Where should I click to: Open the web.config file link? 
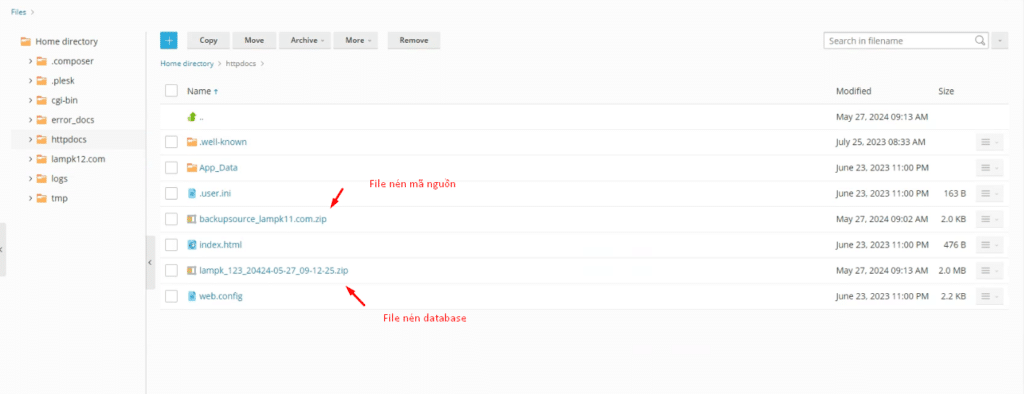pyautogui.click(x=221, y=296)
